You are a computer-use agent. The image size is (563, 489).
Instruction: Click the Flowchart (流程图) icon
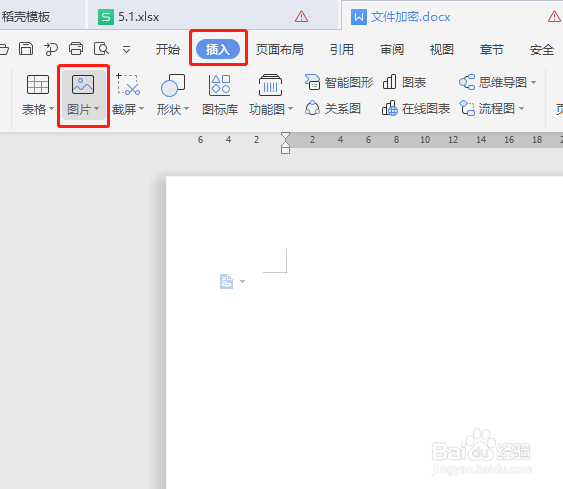[x=467, y=108]
